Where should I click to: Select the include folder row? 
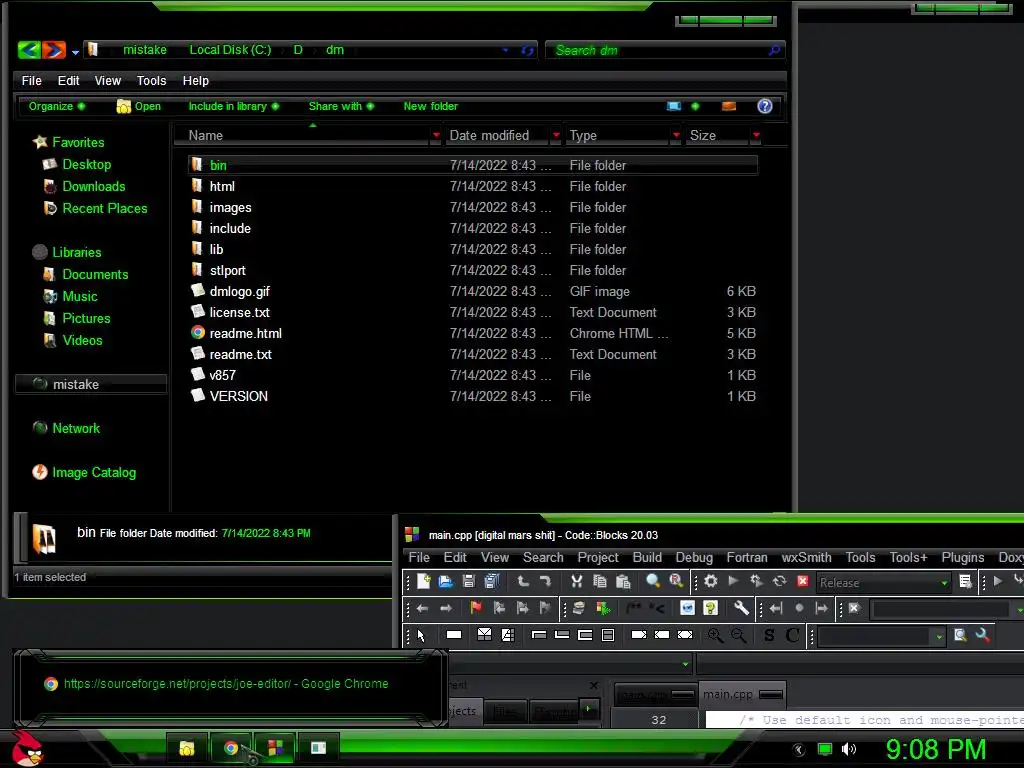pos(473,228)
